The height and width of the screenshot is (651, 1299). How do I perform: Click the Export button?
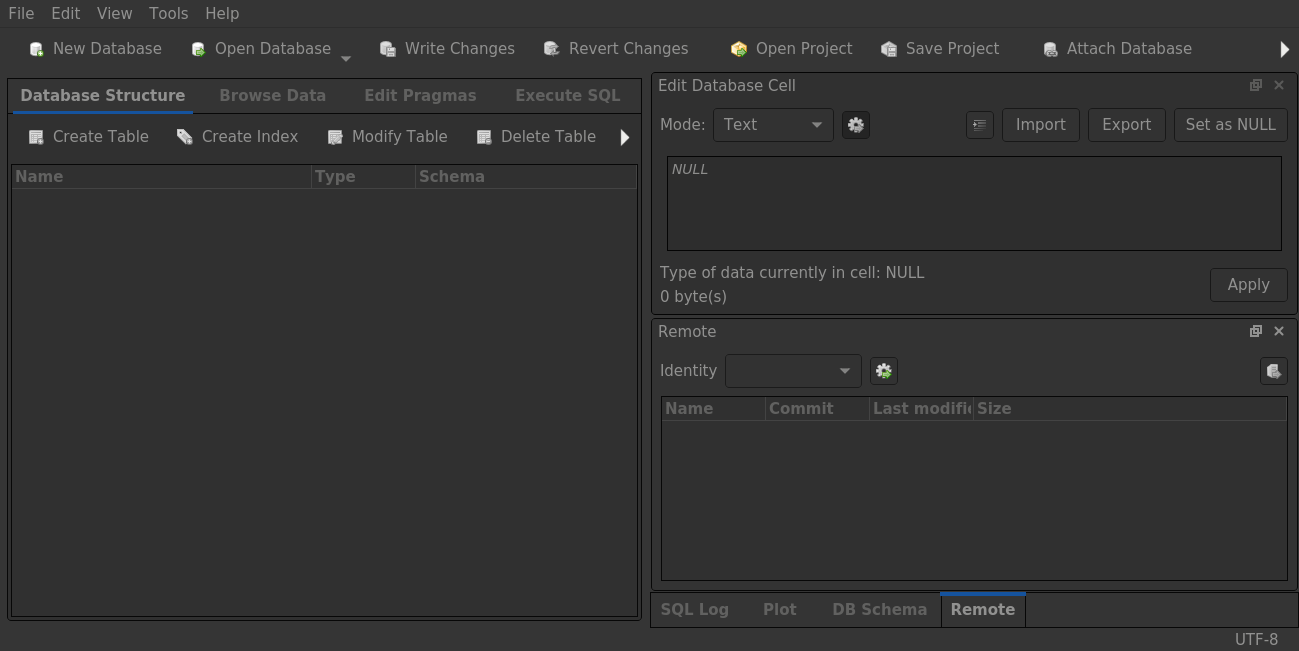[x=1127, y=125]
